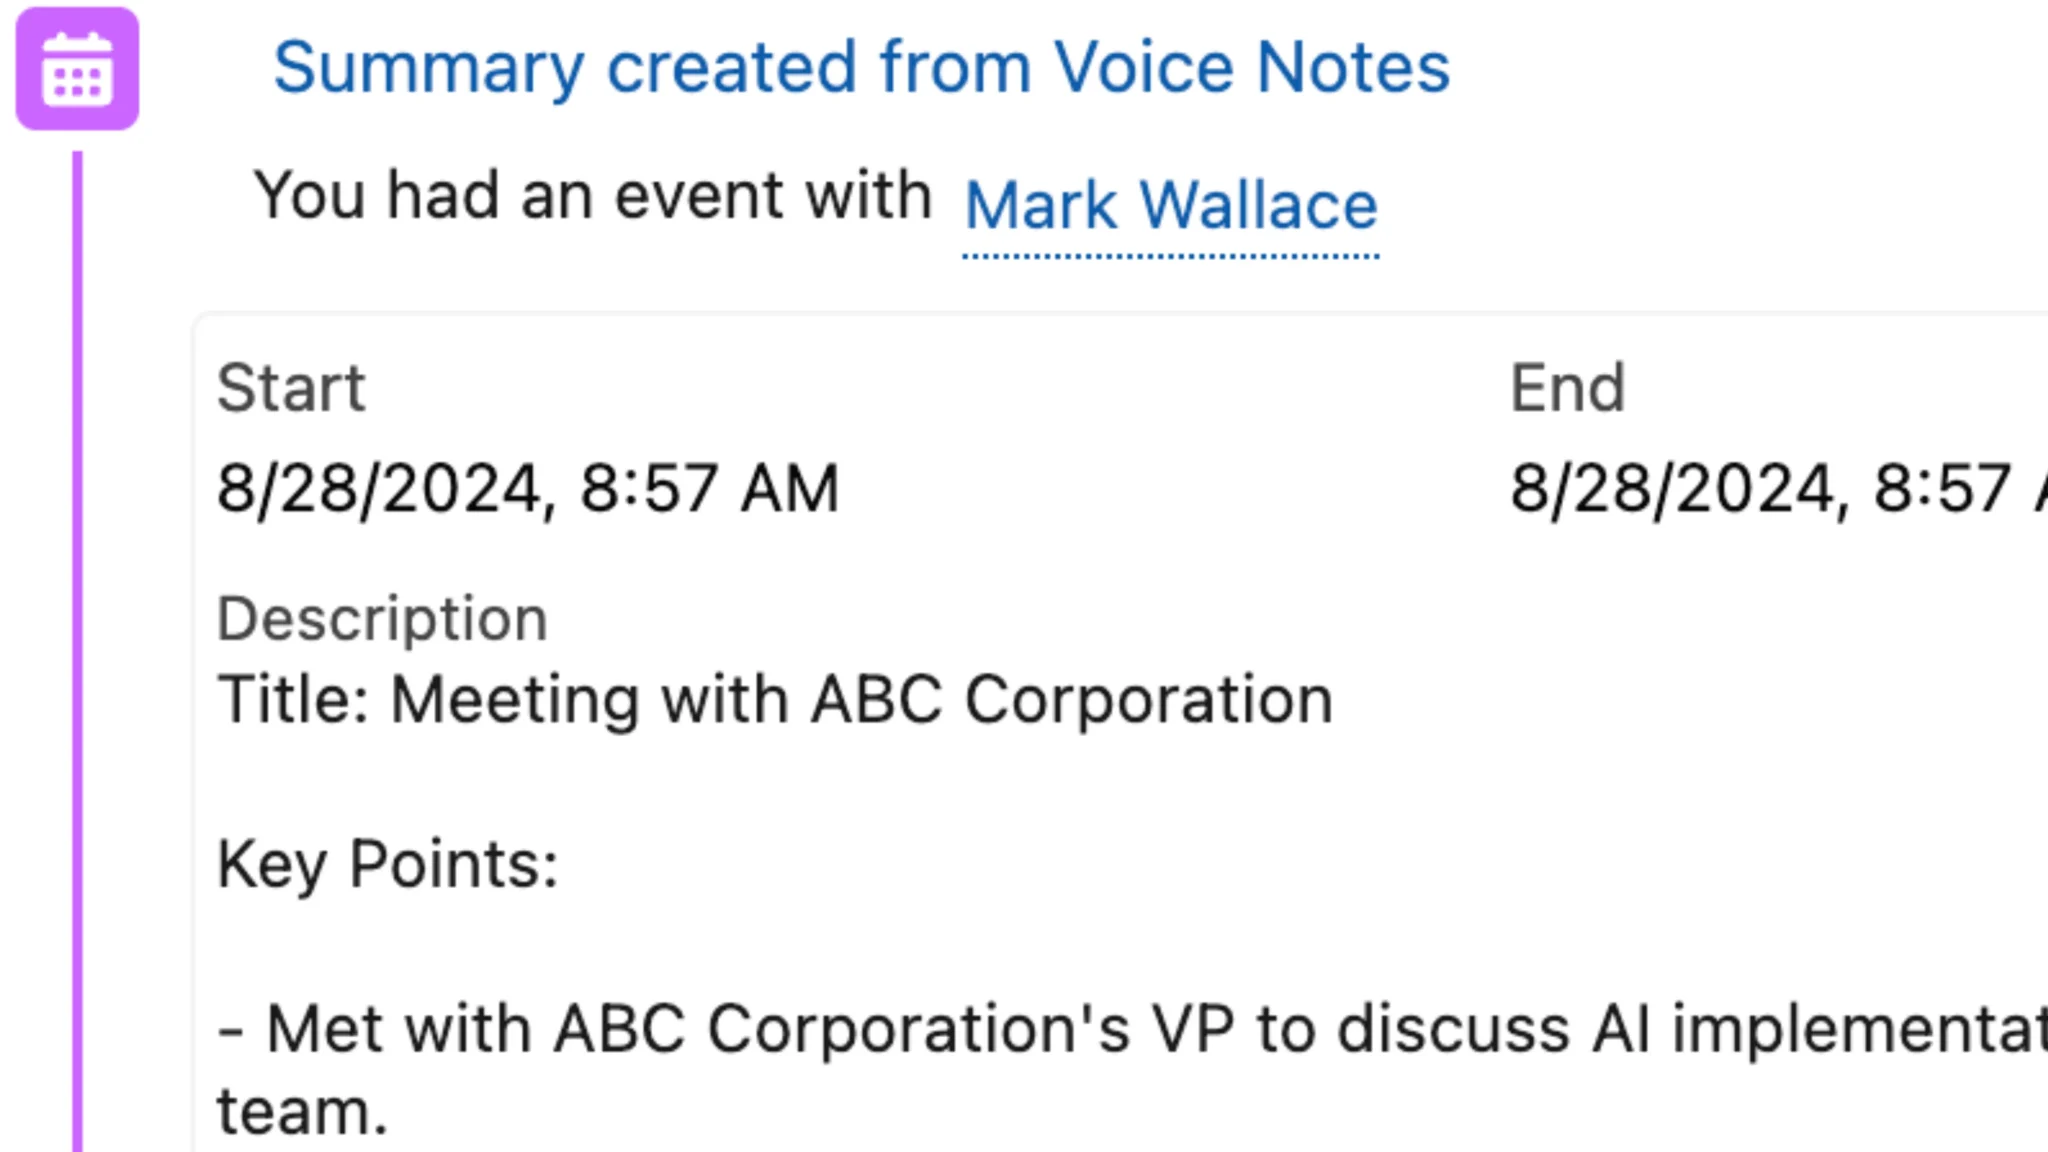Click the purple vertical timeline line

pyautogui.click(x=77, y=650)
